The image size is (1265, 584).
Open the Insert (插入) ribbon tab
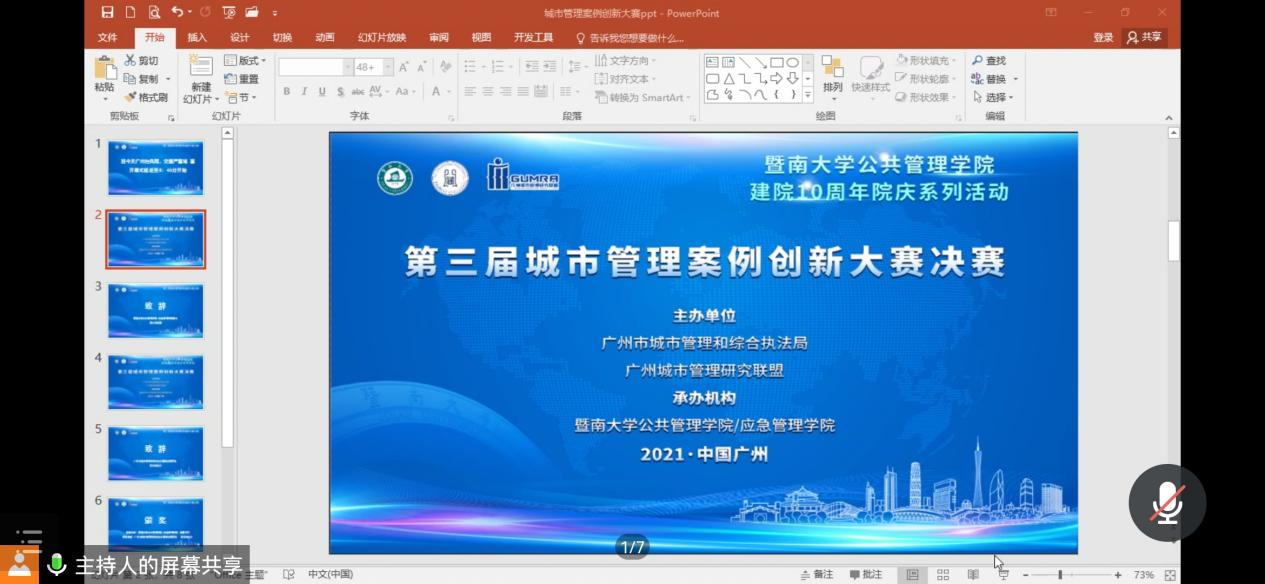click(197, 38)
